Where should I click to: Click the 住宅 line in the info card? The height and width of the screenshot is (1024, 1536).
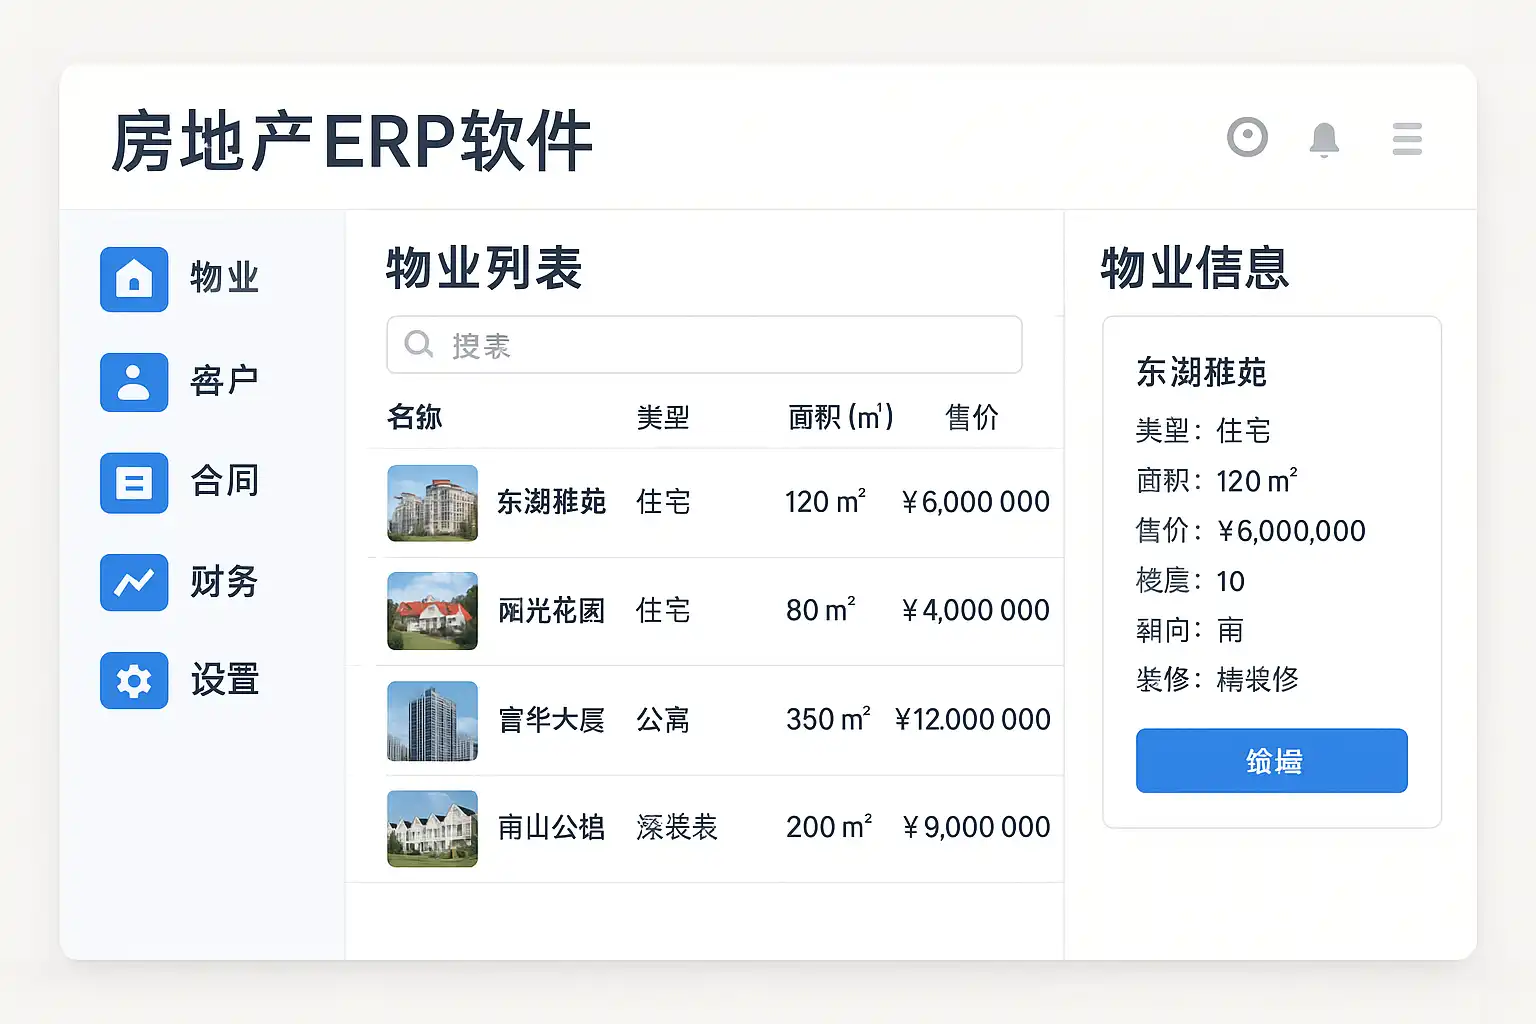click(x=1203, y=431)
